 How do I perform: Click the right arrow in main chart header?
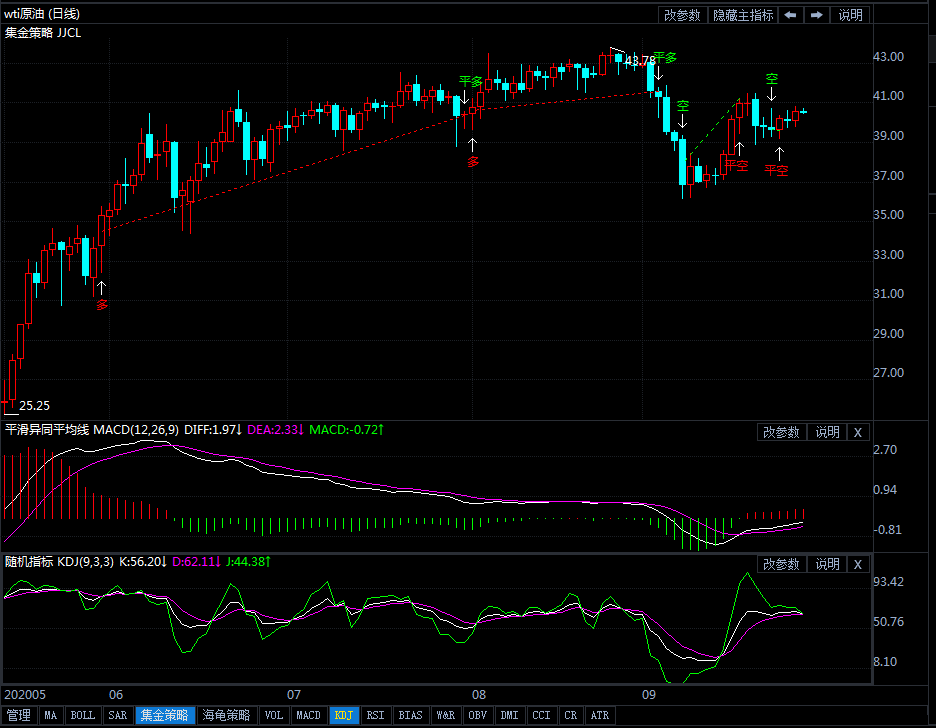coord(817,15)
